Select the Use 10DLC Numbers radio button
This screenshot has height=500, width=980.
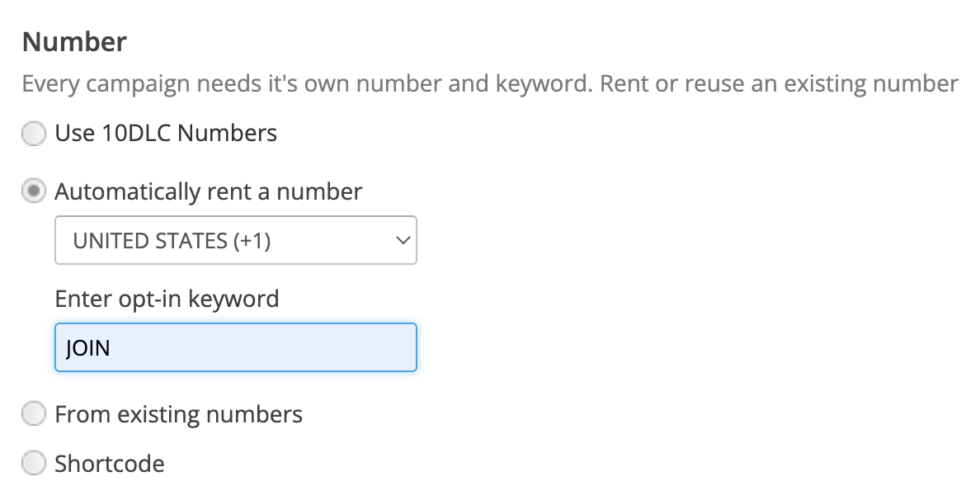[34, 134]
